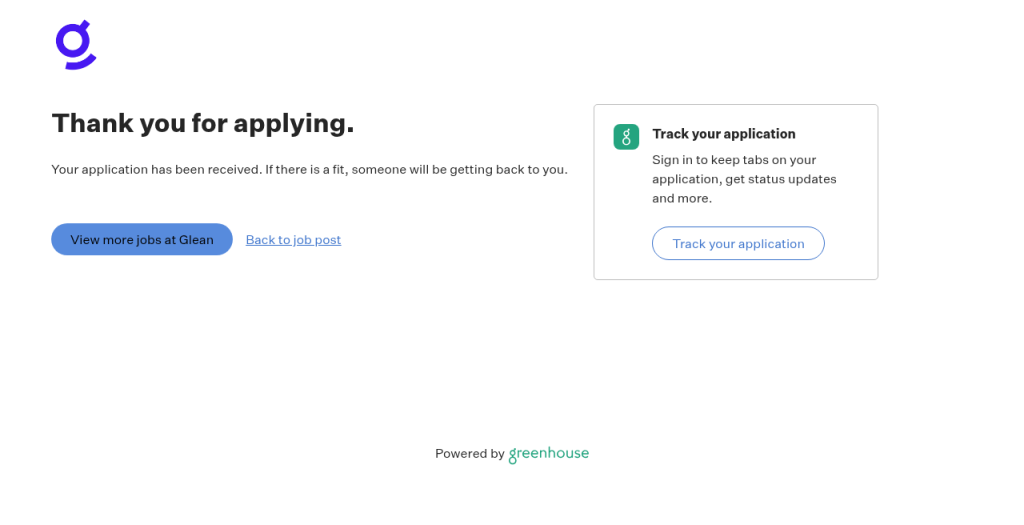Open the greenhouse wordmark in the footer
Image resolution: width=1024 pixels, height=525 pixels.
click(x=549, y=454)
